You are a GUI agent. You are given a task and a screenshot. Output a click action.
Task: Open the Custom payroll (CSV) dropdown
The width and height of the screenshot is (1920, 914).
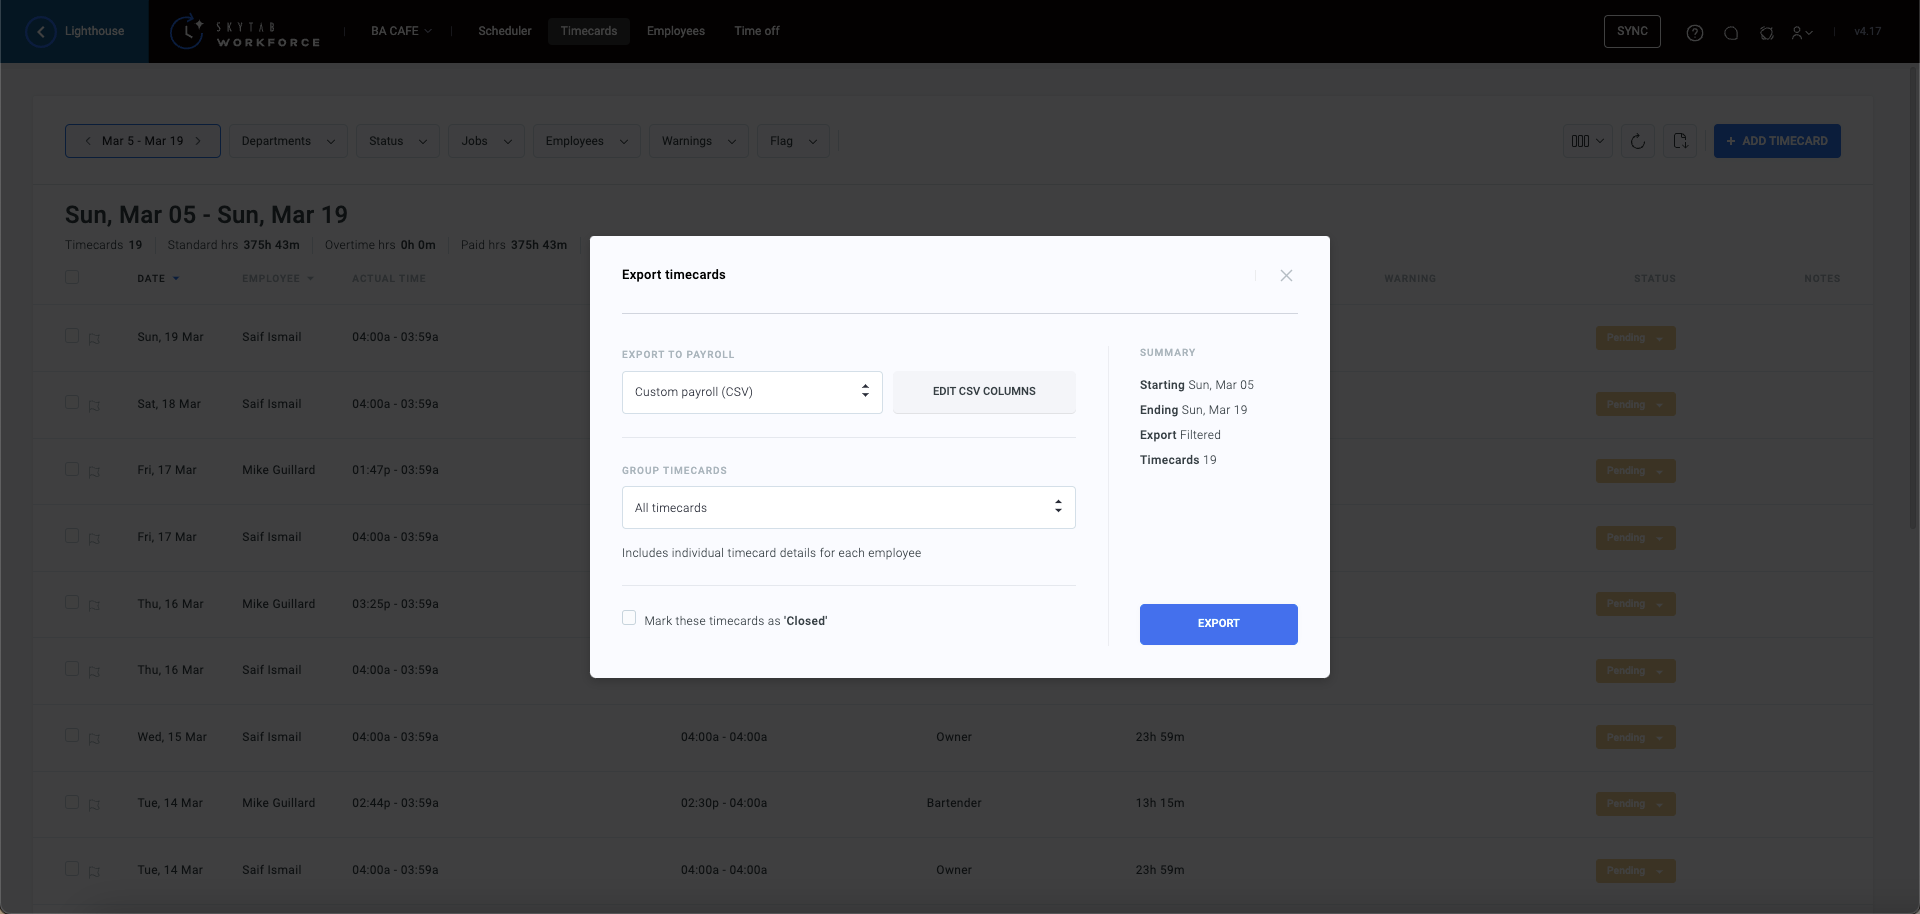point(752,392)
